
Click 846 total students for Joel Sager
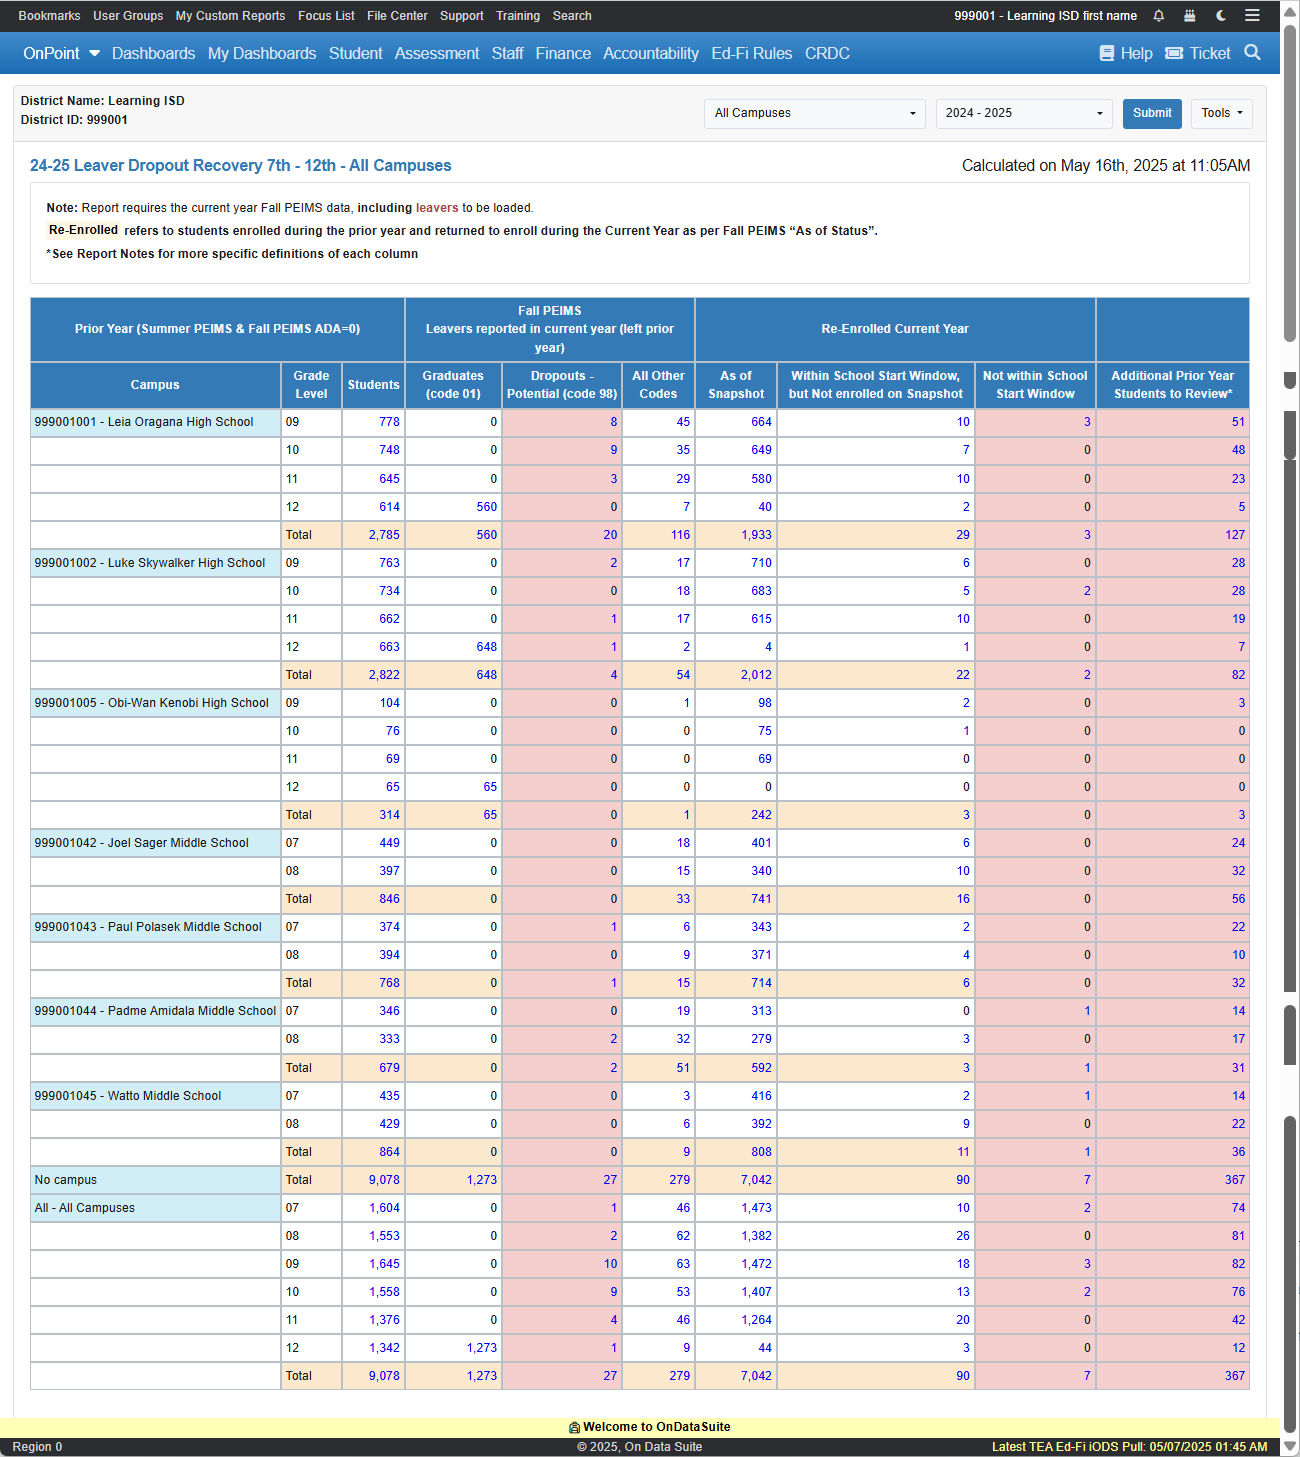389,899
